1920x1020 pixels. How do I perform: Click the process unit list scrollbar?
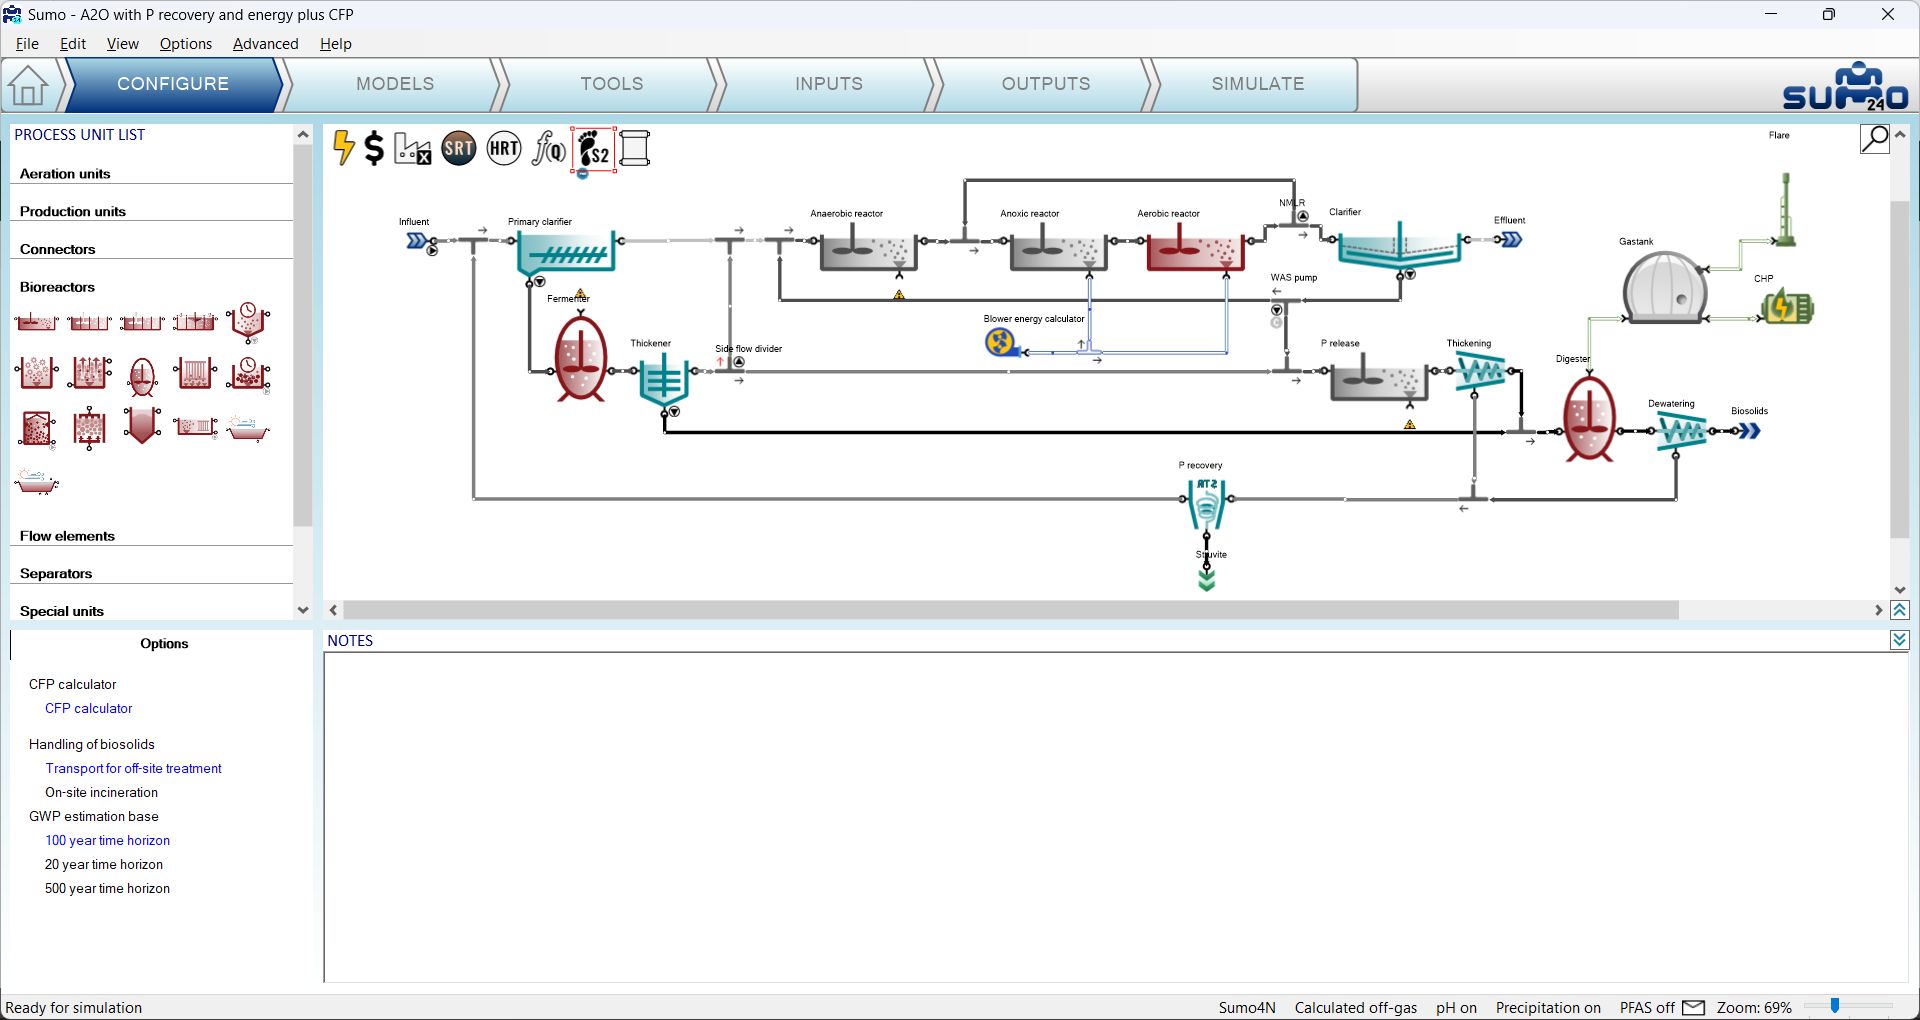pos(303,336)
